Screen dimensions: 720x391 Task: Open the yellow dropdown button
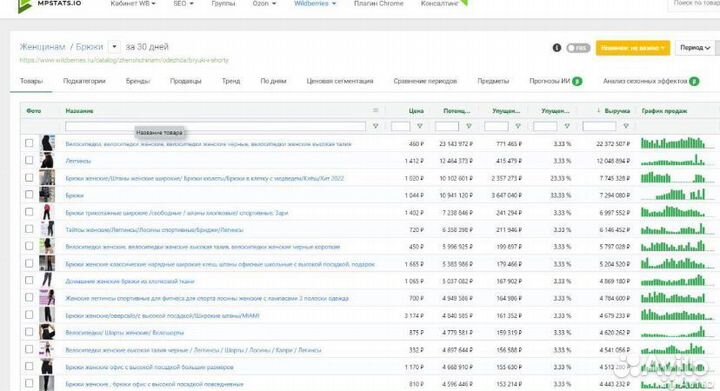[632, 48]
